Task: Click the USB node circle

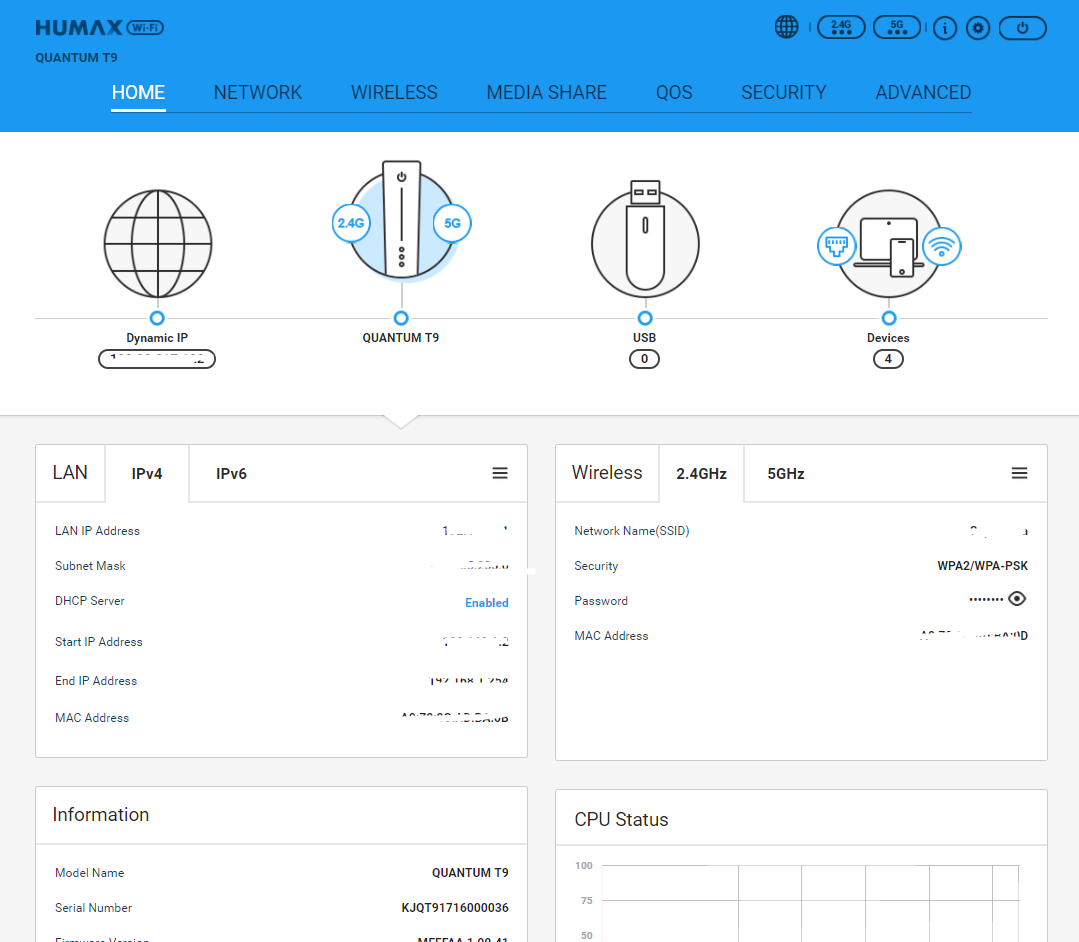Action: click(645, 318)
